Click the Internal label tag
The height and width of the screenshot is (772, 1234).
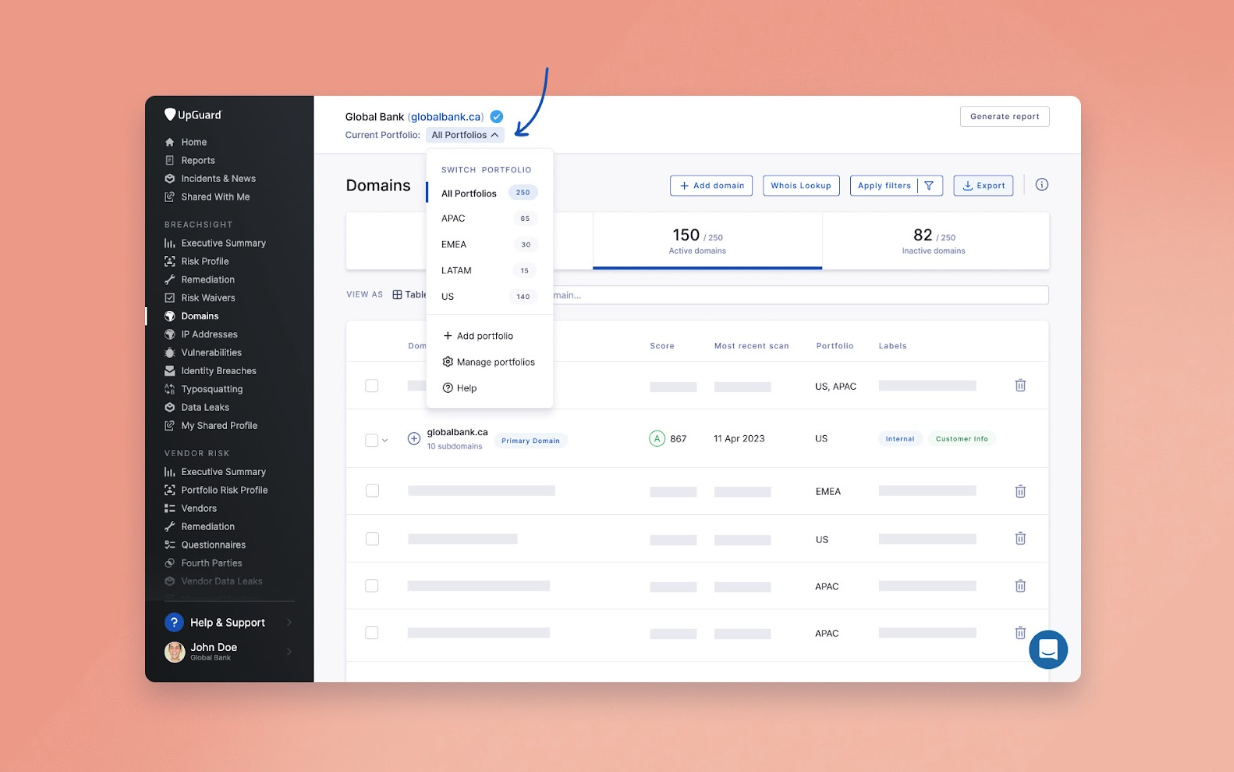[x=900, y=439]
